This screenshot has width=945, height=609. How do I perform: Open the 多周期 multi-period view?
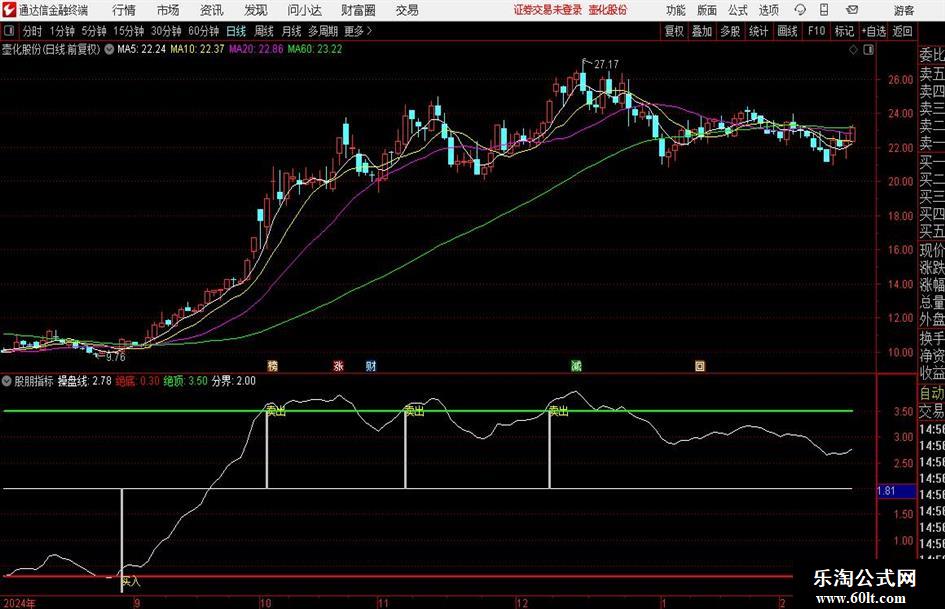click(323, 31)
